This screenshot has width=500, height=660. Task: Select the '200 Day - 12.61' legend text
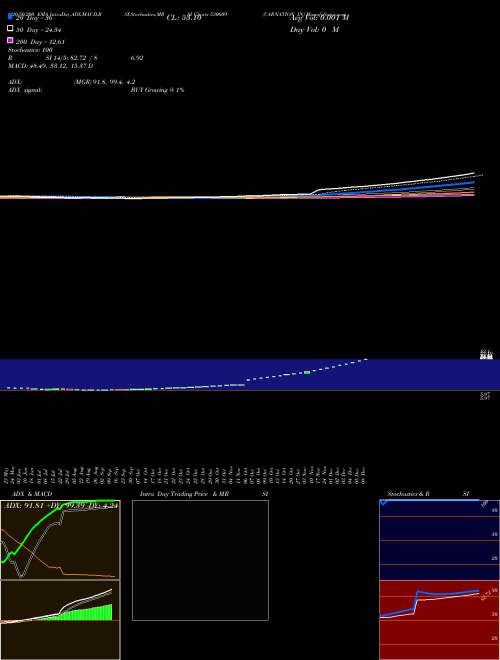[40, 42]
